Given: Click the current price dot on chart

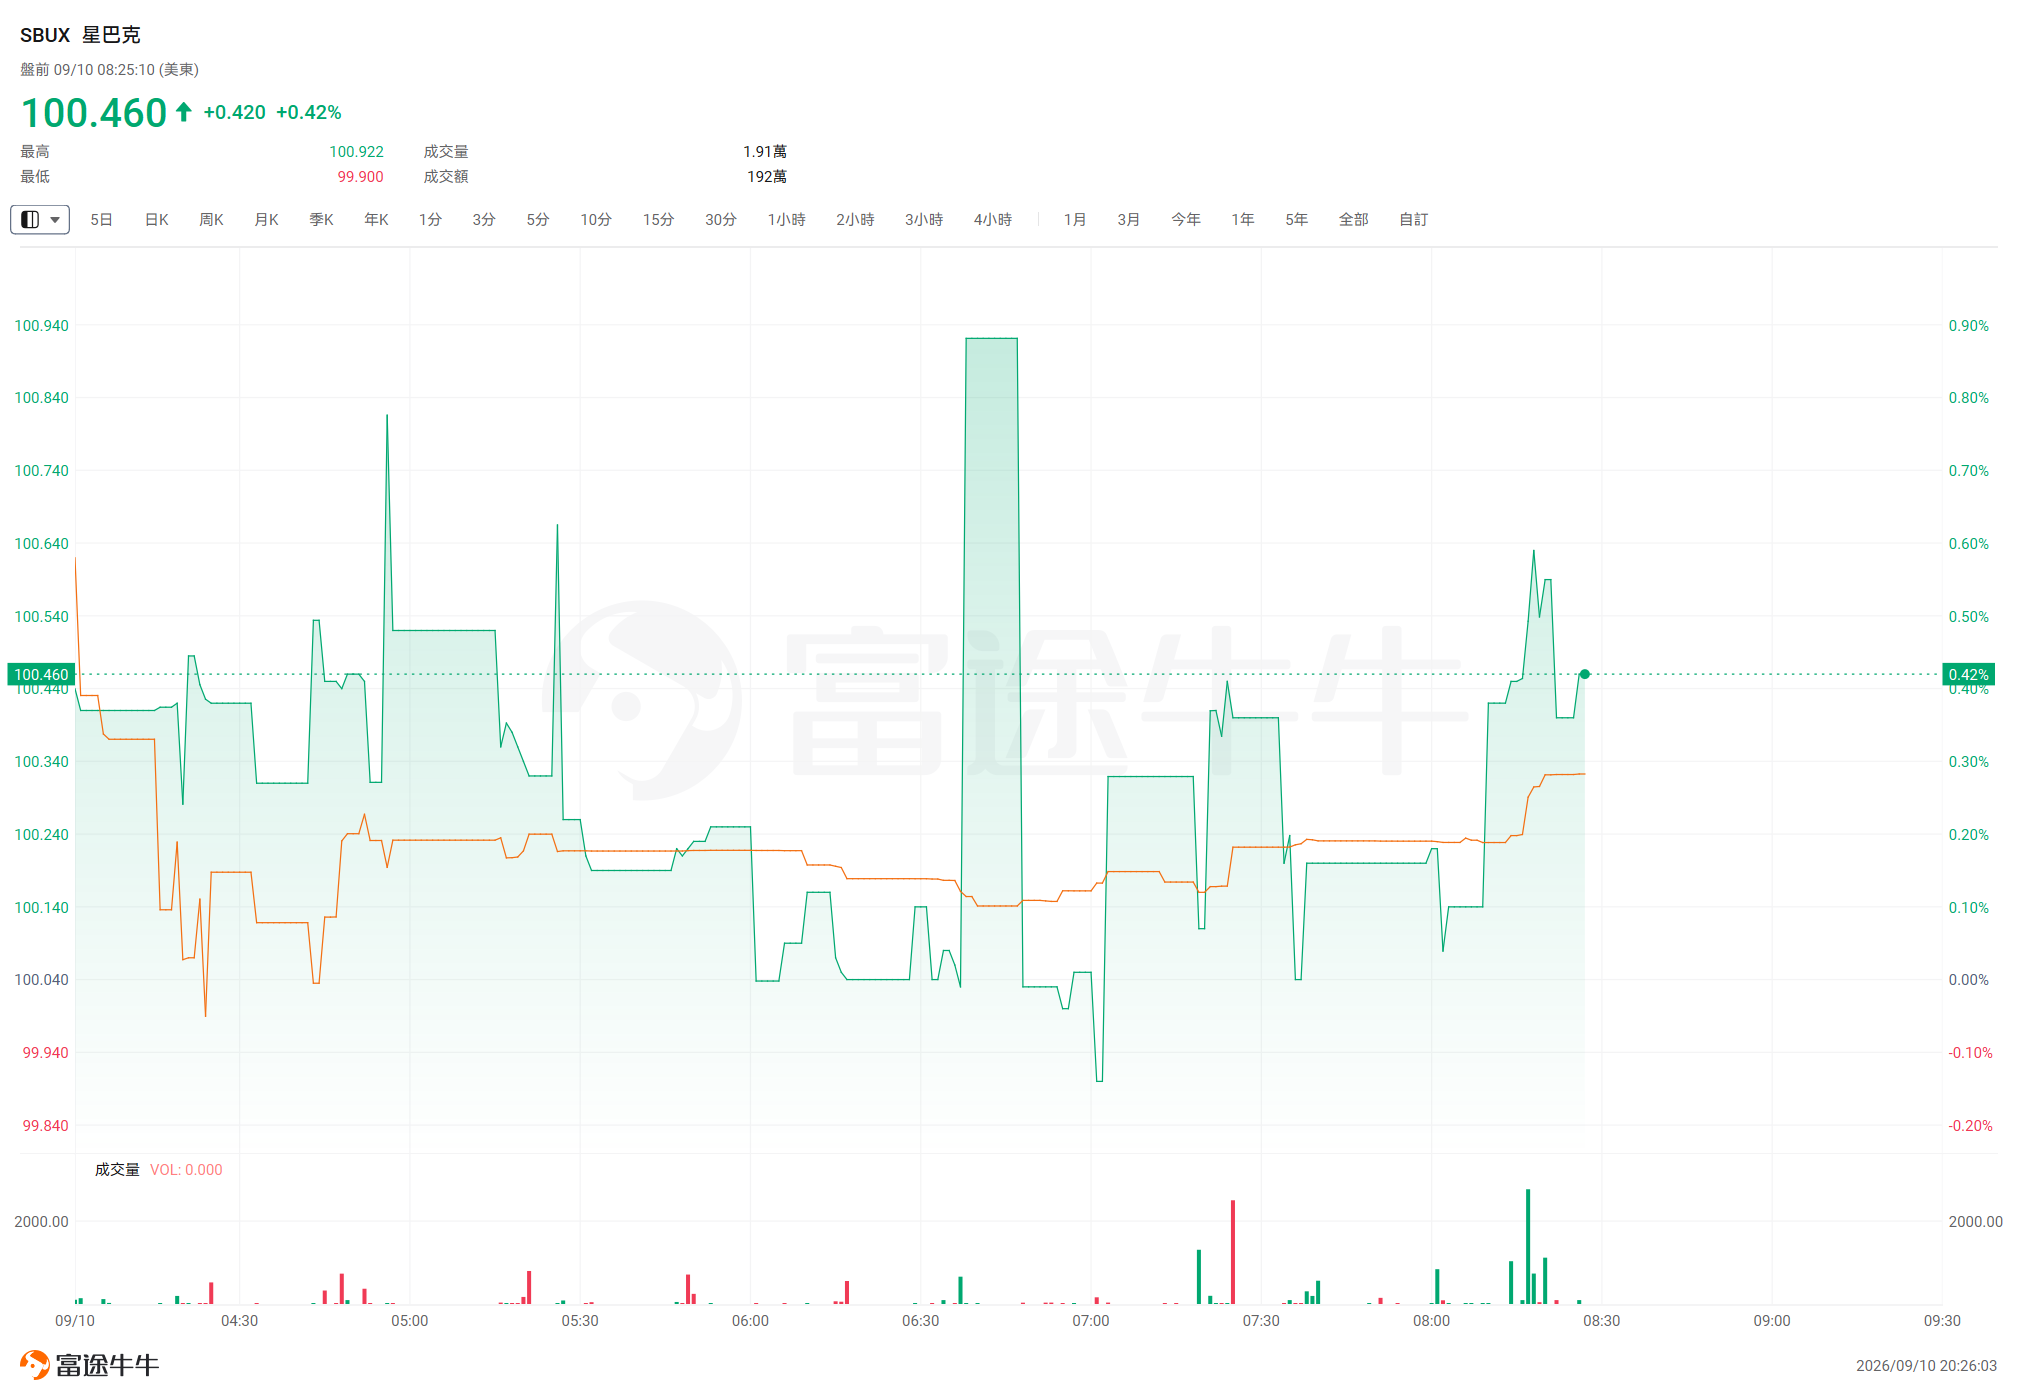Looking at the screenshot, I should [1584, 674].
